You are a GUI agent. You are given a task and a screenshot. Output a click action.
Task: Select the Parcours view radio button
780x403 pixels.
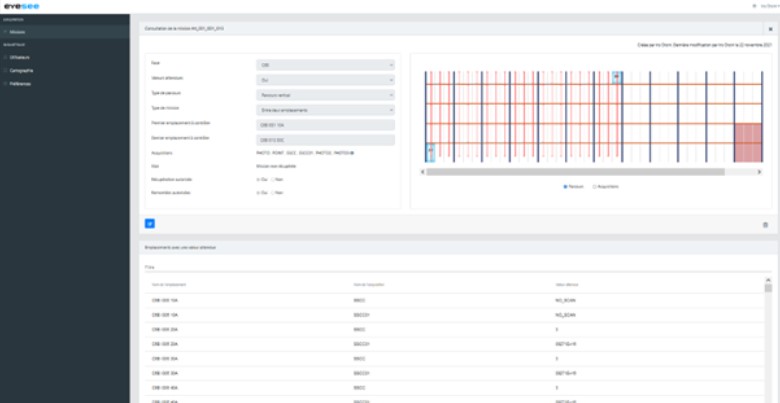click(x=565, y=187)
